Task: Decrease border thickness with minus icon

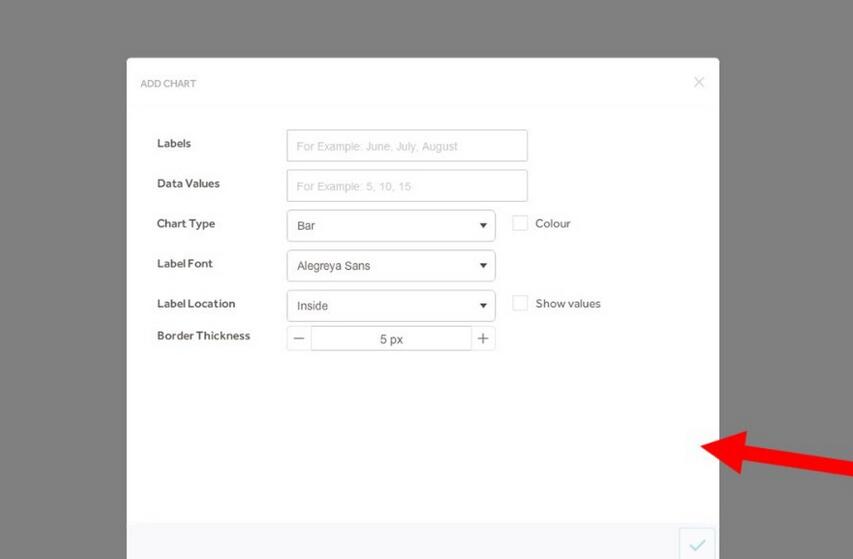Action: (x=299, y=339)
